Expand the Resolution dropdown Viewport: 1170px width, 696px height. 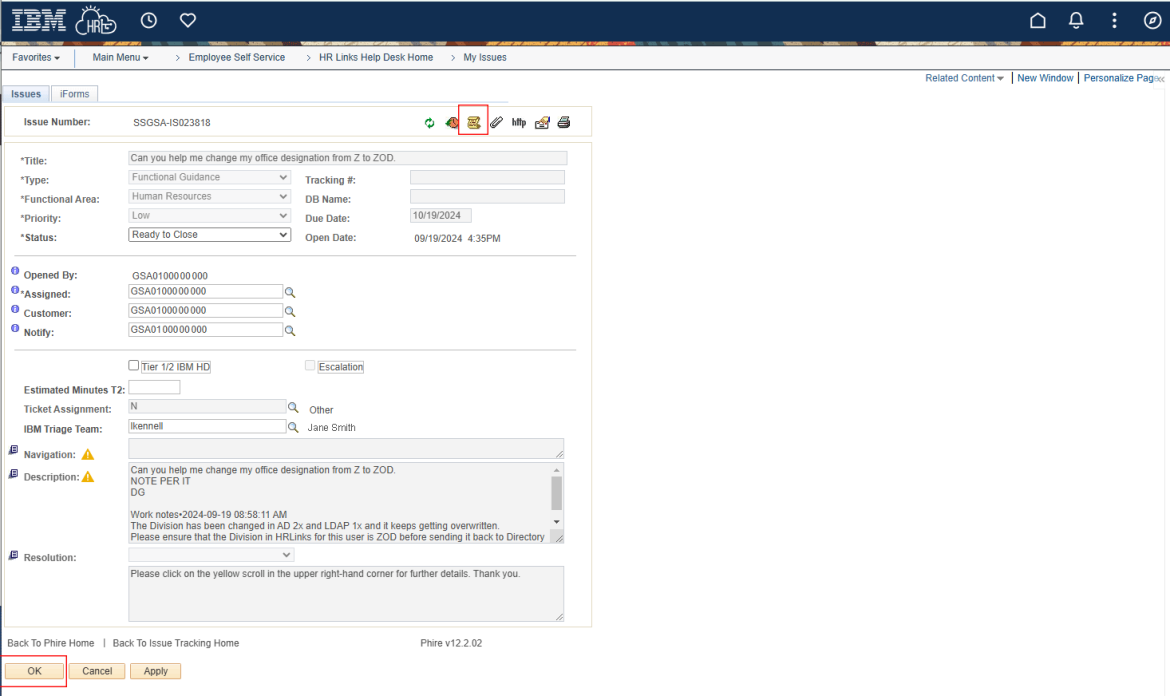pyautogui.click(x=211, y=555)
